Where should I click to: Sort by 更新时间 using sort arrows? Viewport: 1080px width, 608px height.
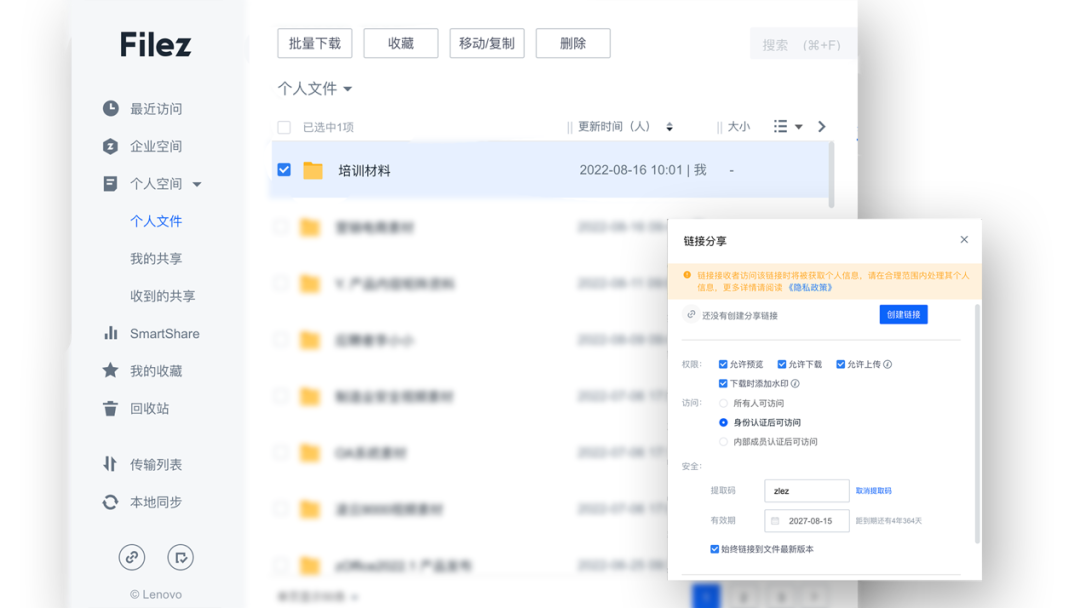pos(669,127)
